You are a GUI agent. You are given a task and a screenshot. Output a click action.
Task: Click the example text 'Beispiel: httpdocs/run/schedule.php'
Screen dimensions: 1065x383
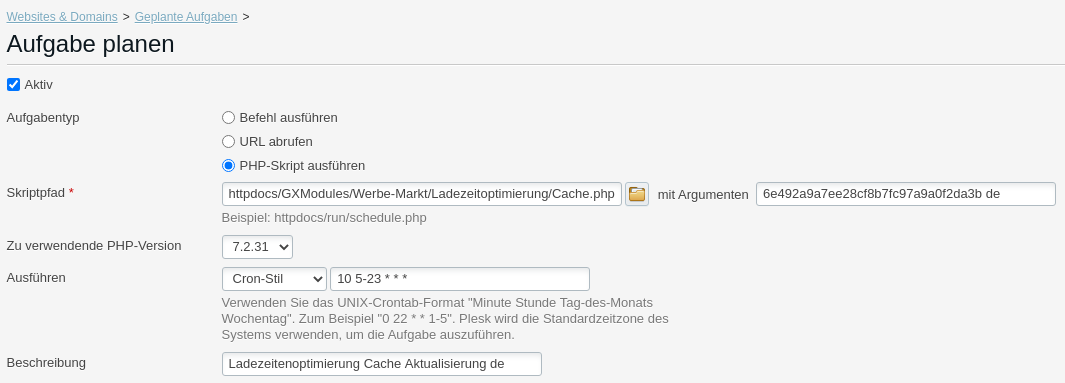coord(324,218)
